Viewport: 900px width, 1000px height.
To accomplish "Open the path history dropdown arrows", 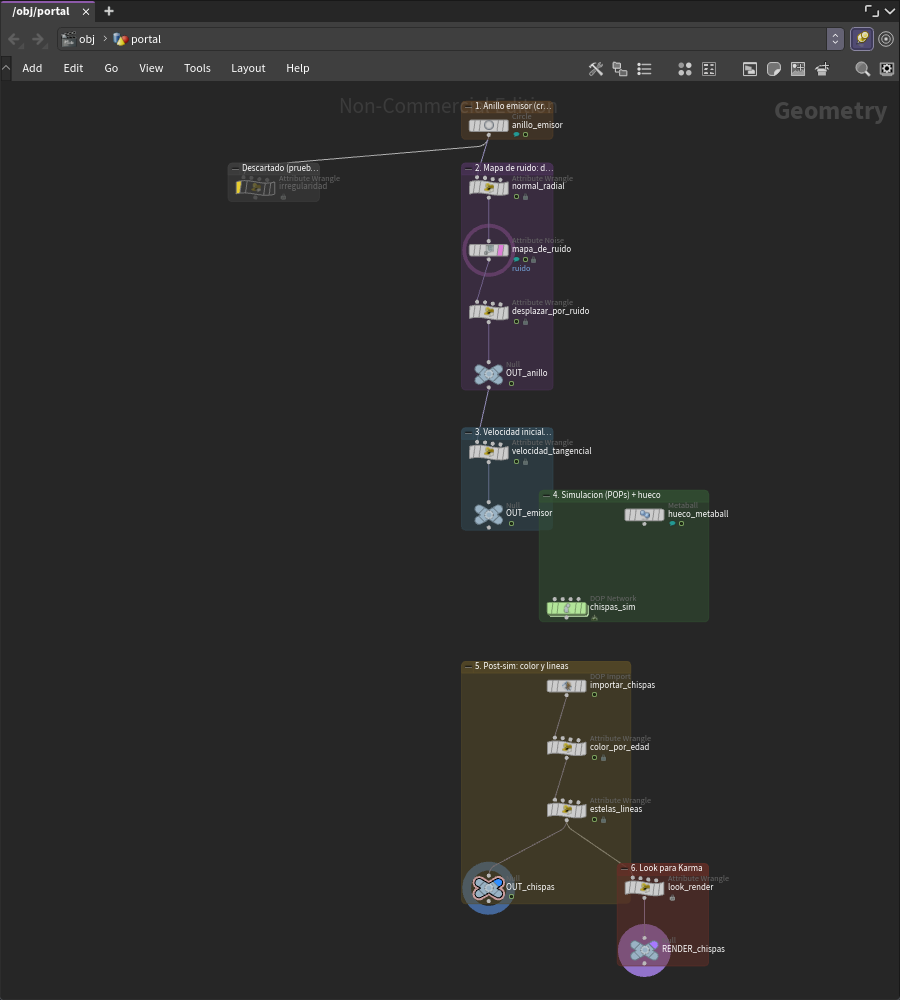I will tap(835, 39).
